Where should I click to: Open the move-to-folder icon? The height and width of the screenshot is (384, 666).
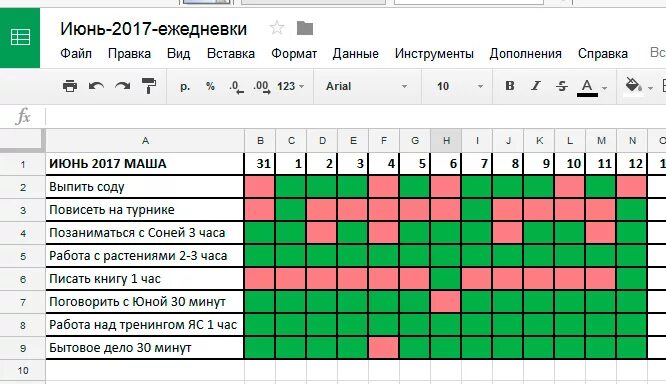(x=305, y=28)
